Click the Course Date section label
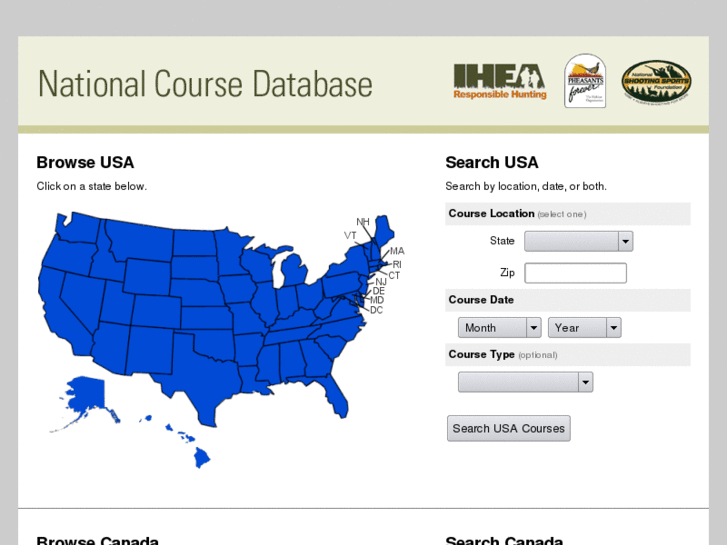The height and width of the screenshot is (545, 727). tap(481, 300)
